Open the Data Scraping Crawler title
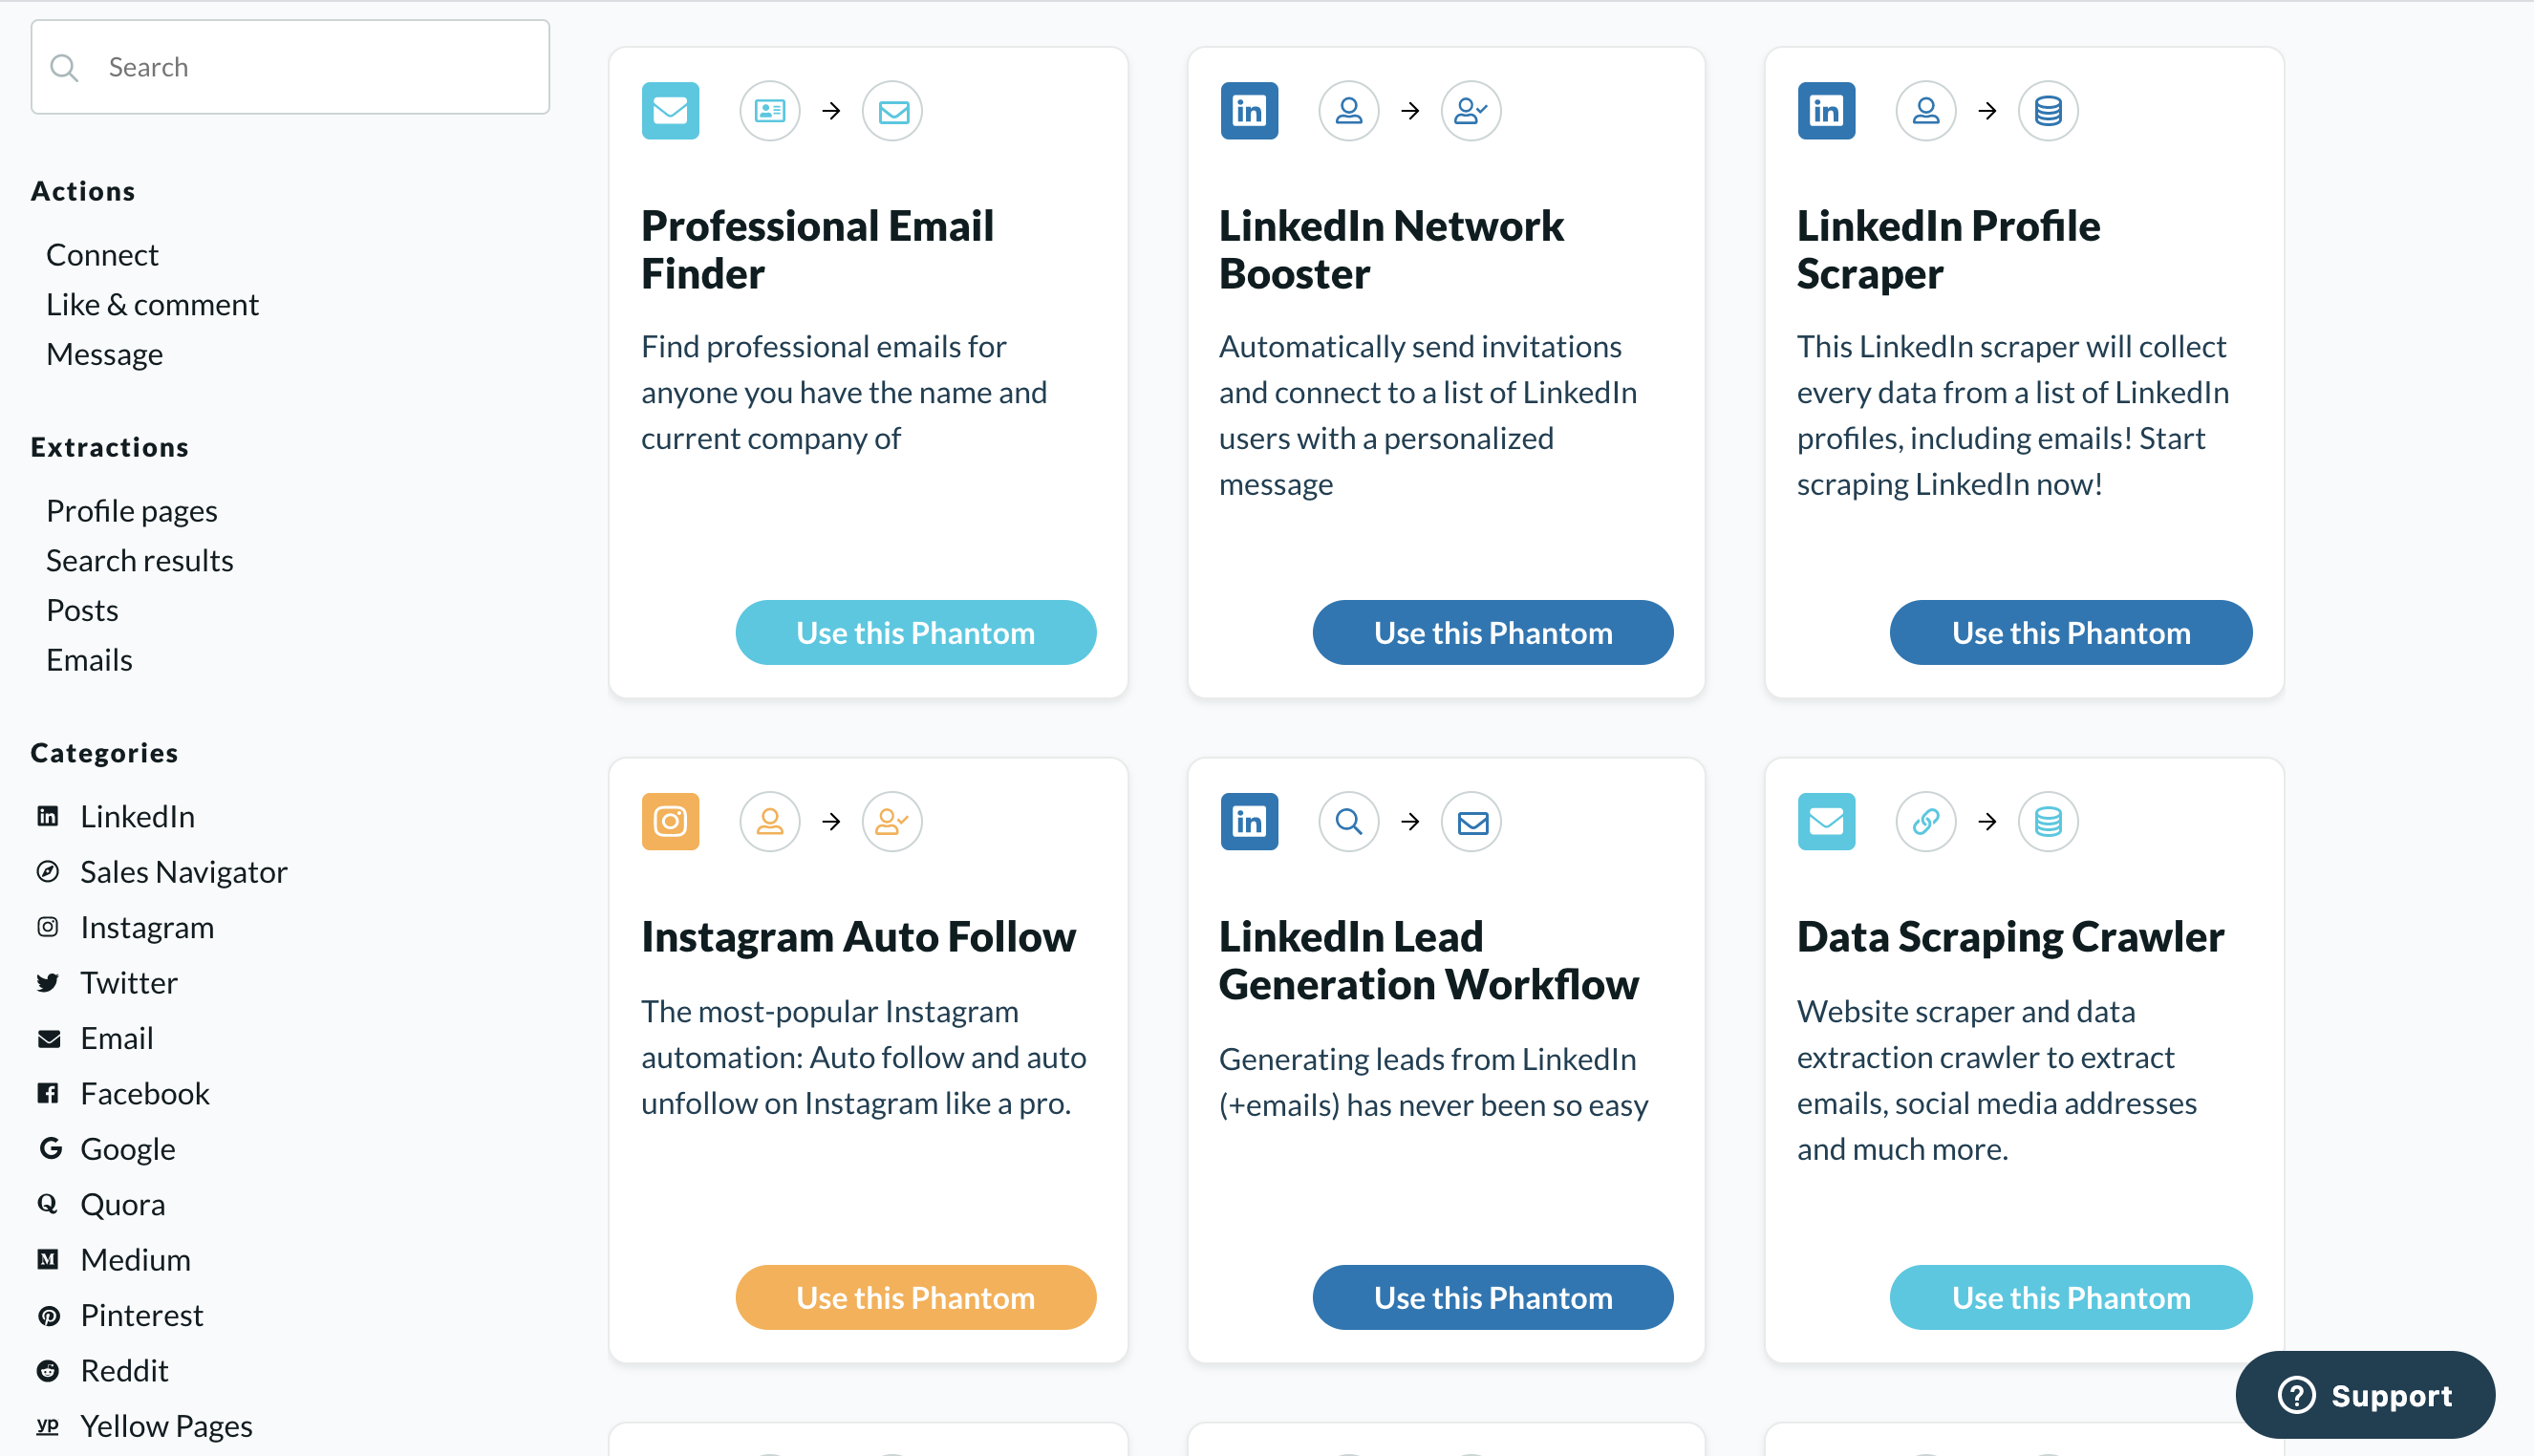Screen dimensions: 2534x1456 click(x=2010, y=936)
